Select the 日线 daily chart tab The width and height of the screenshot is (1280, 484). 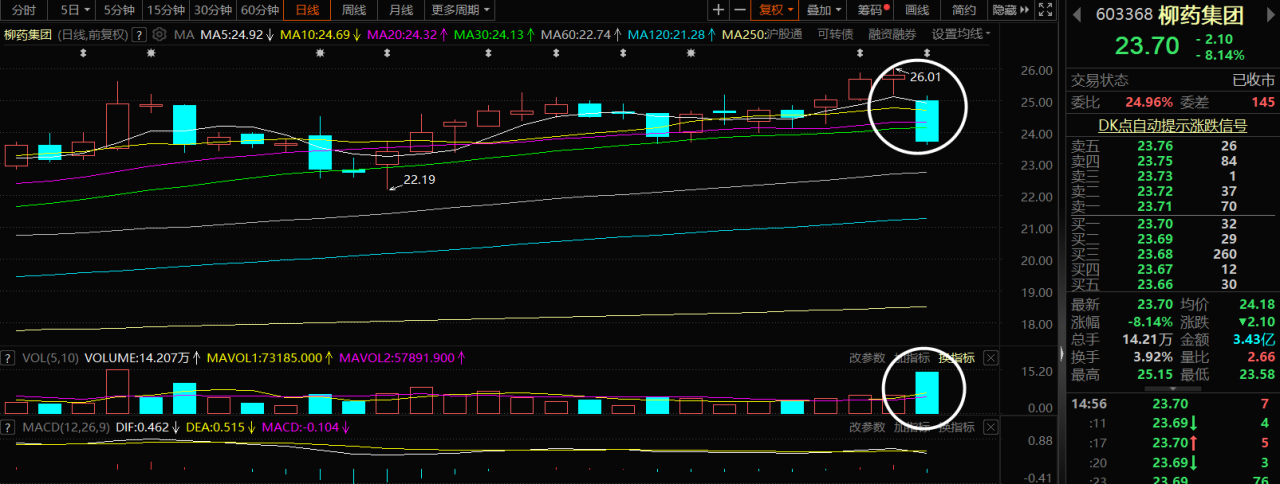coord(308,10)
